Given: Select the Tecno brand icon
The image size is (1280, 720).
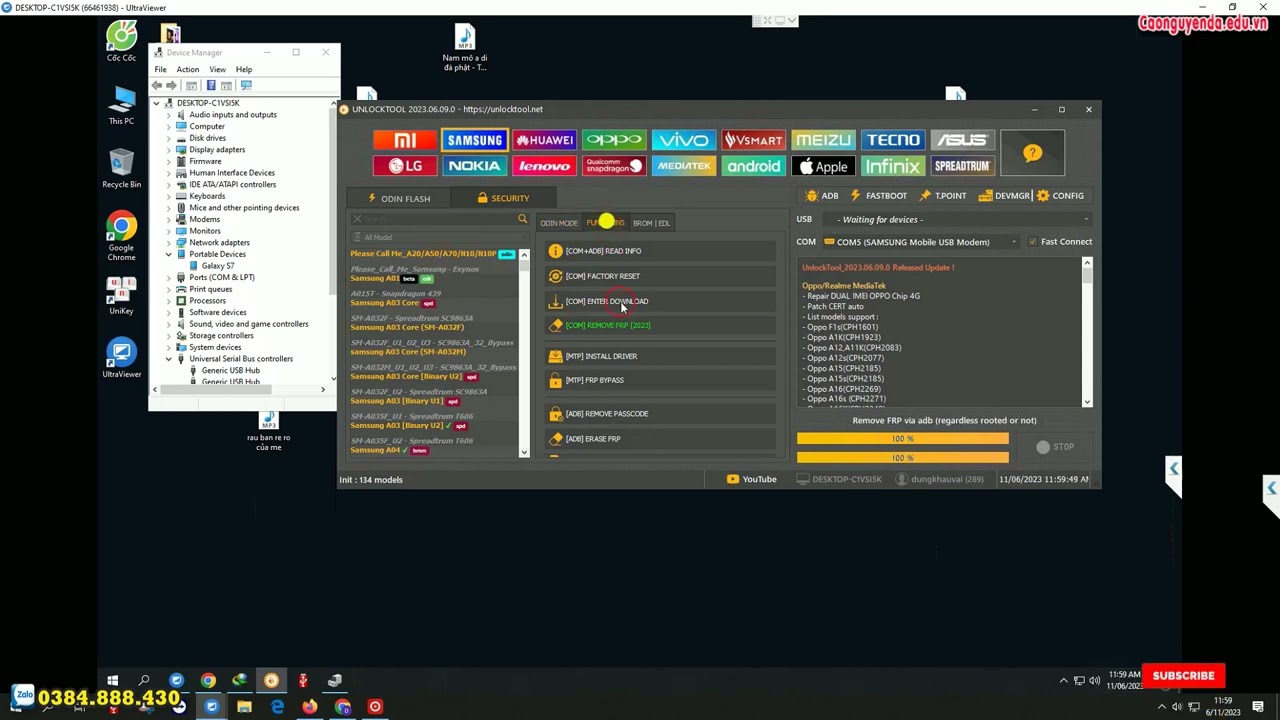Looking at the screenshot, I should (893, 141).
